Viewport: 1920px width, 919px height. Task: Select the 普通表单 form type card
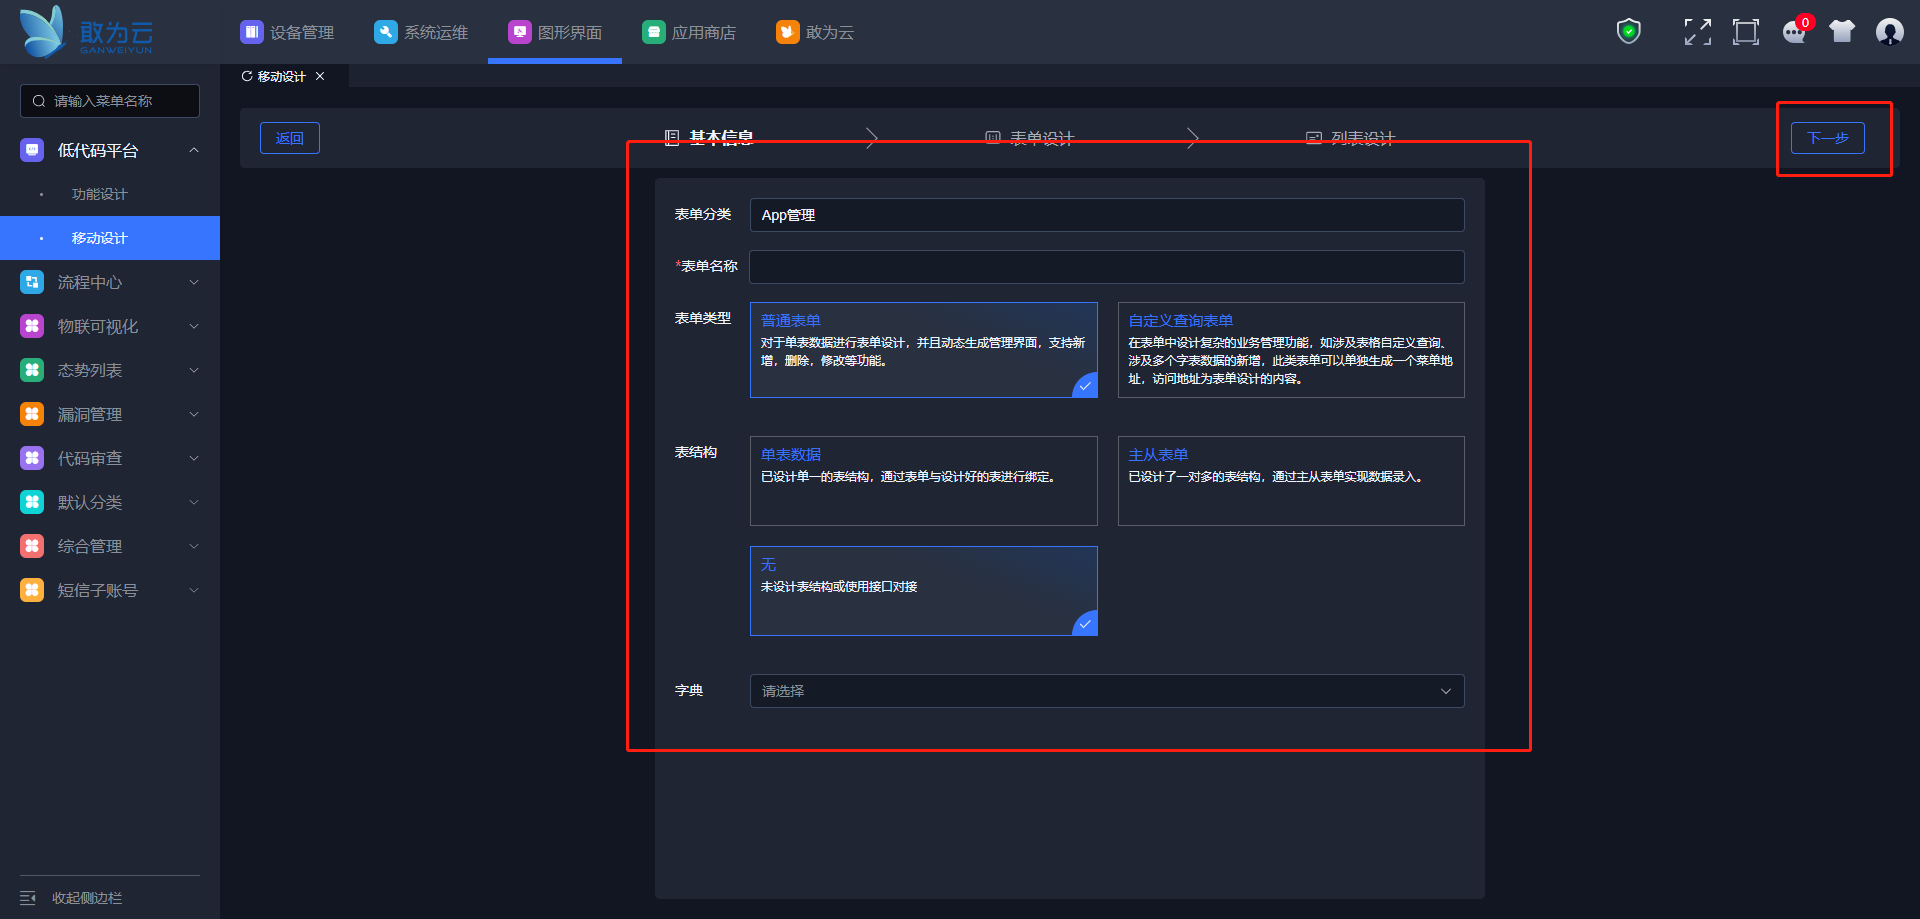pyautogui.click(x=923, y=349)
